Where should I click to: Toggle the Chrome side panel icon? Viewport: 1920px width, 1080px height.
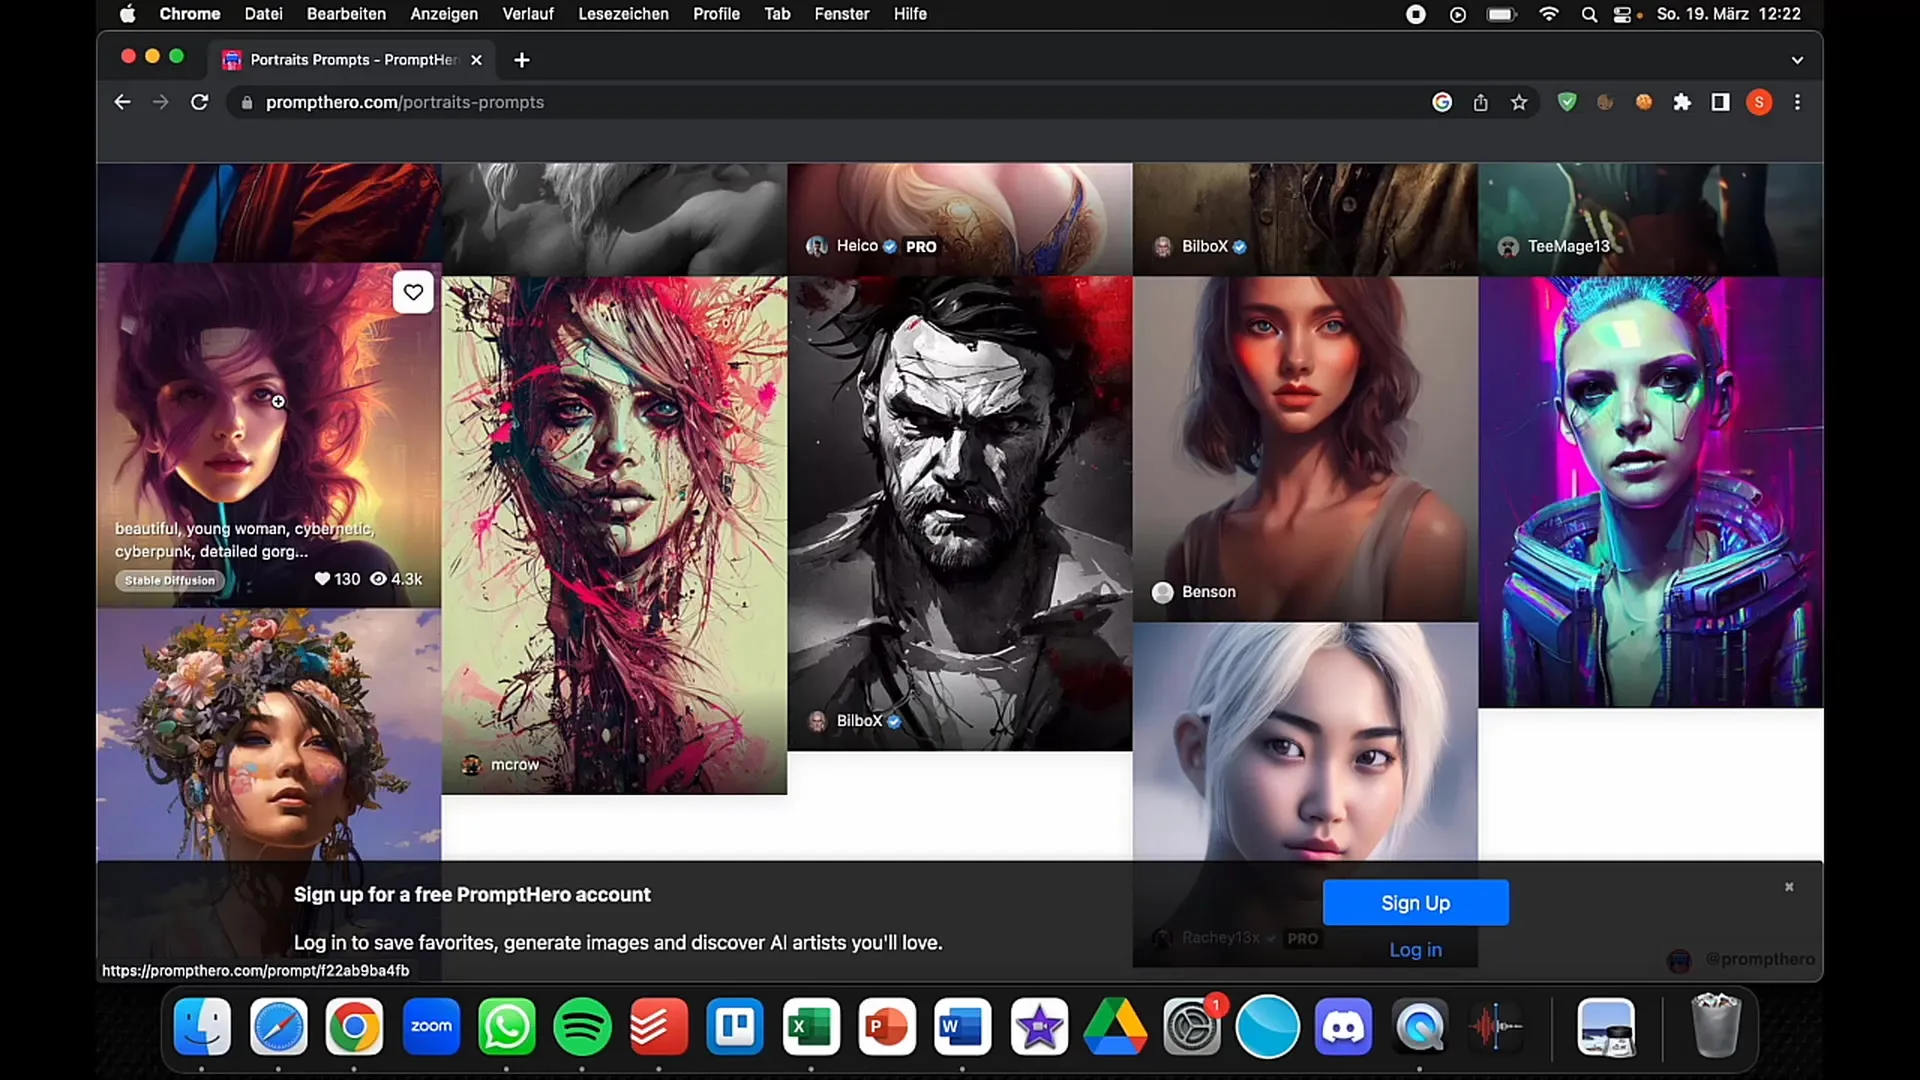(x=1720, y=102)
